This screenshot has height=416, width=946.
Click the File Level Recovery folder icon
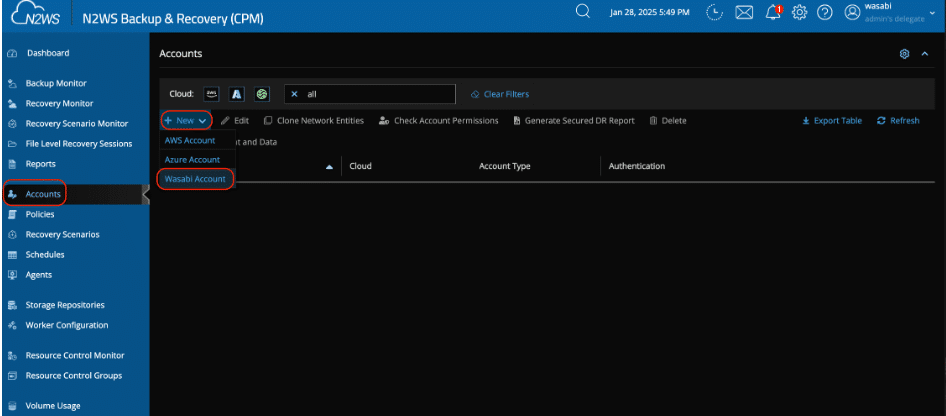coord(11,144)
